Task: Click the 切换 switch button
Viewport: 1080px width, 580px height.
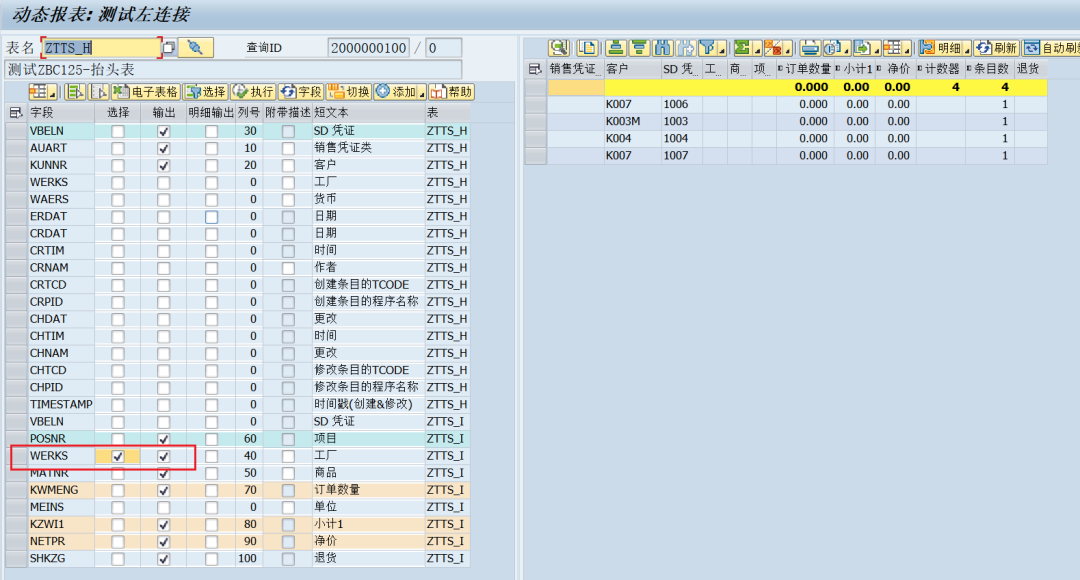Action: 349,92
